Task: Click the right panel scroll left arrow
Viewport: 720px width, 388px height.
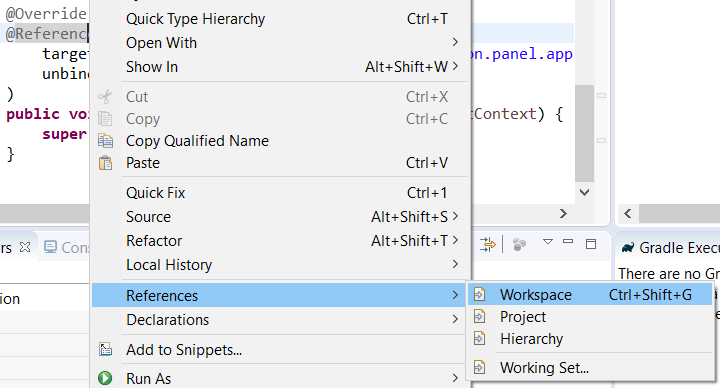Action: pos(628,214)
